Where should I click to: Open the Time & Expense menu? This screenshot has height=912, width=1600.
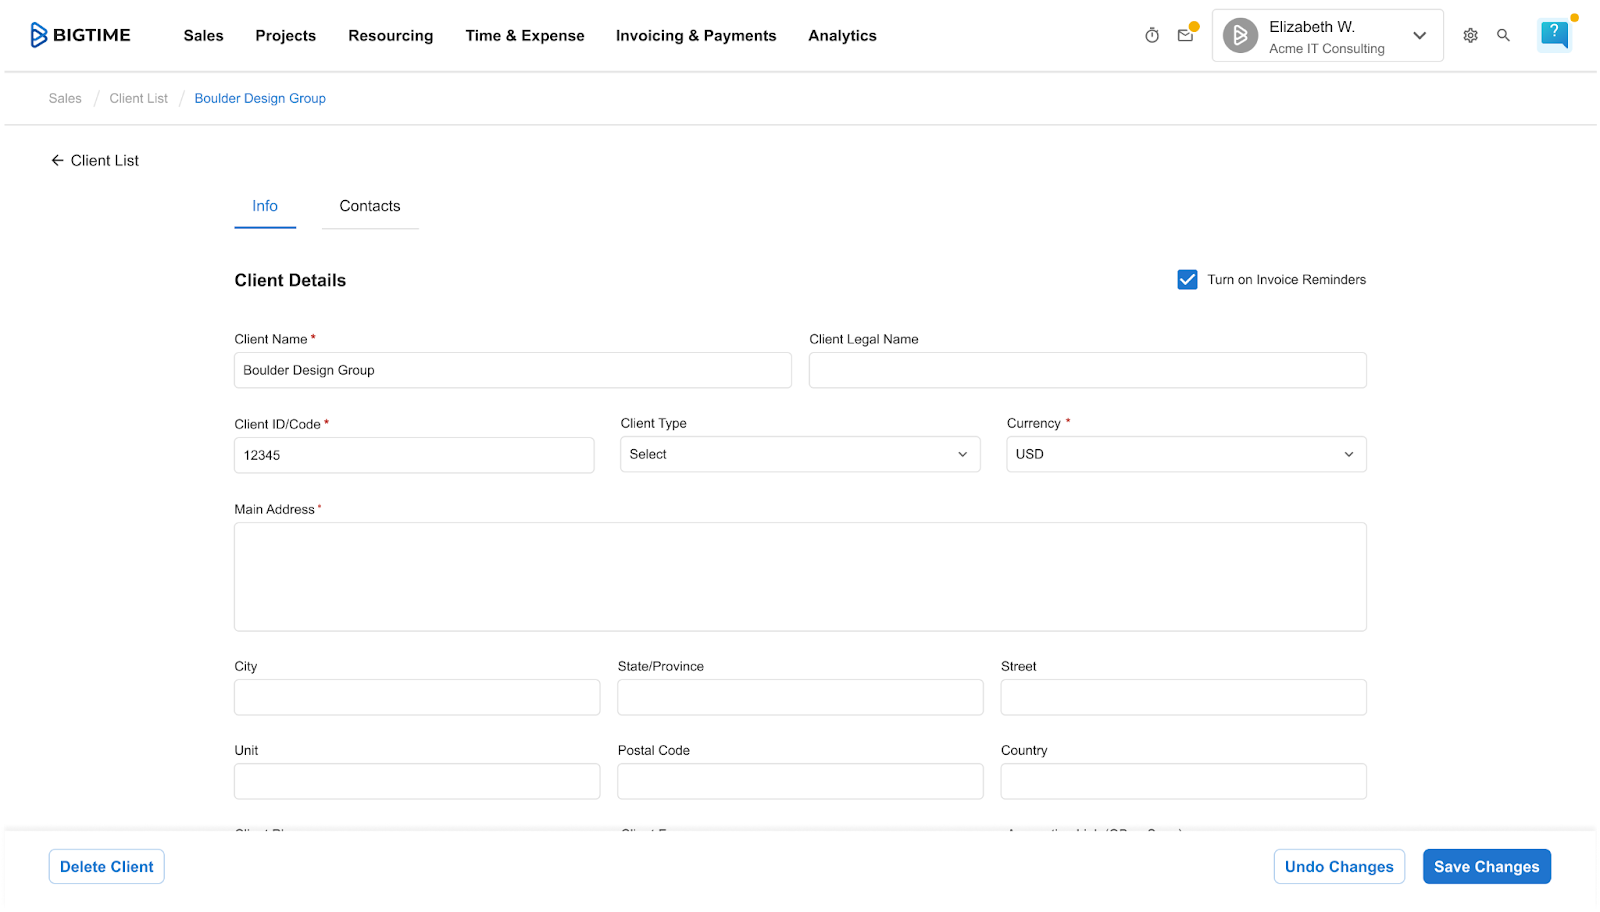coord(524,36)
